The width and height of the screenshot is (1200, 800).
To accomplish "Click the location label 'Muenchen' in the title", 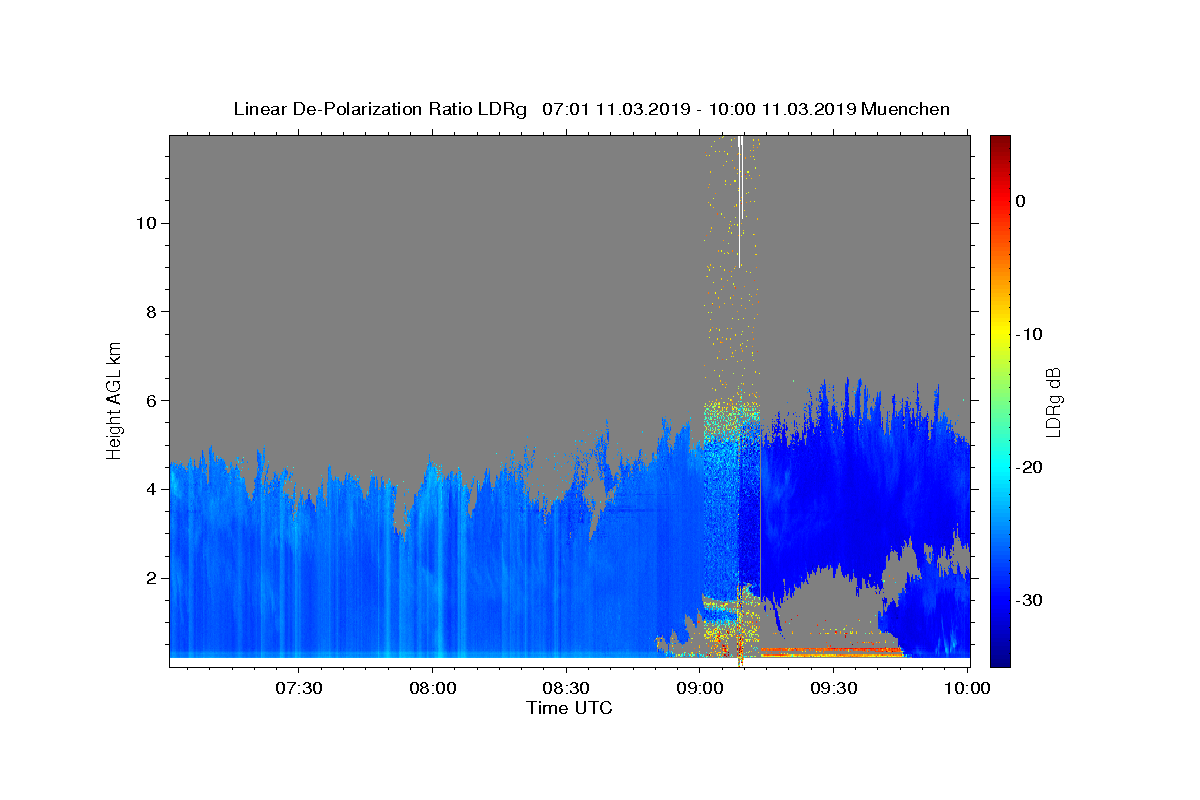I will pyautogui.click(x=905, y=109).
